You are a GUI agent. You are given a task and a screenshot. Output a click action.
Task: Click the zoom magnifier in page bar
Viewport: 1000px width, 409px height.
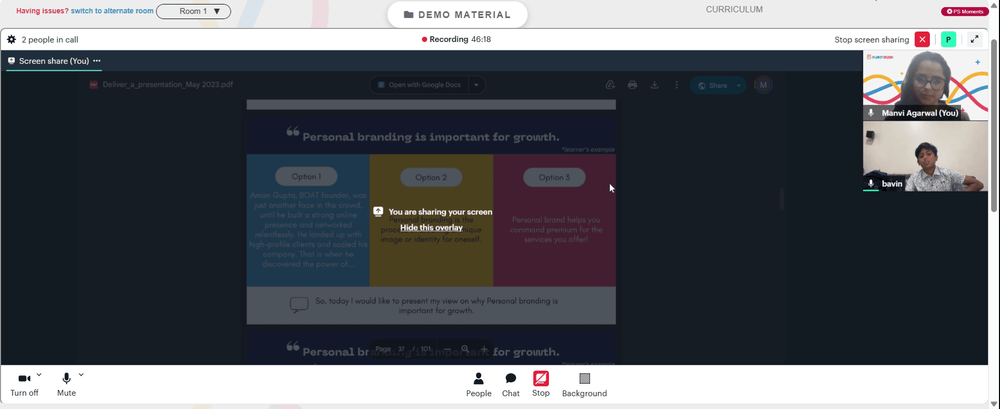tap(465, 349)
